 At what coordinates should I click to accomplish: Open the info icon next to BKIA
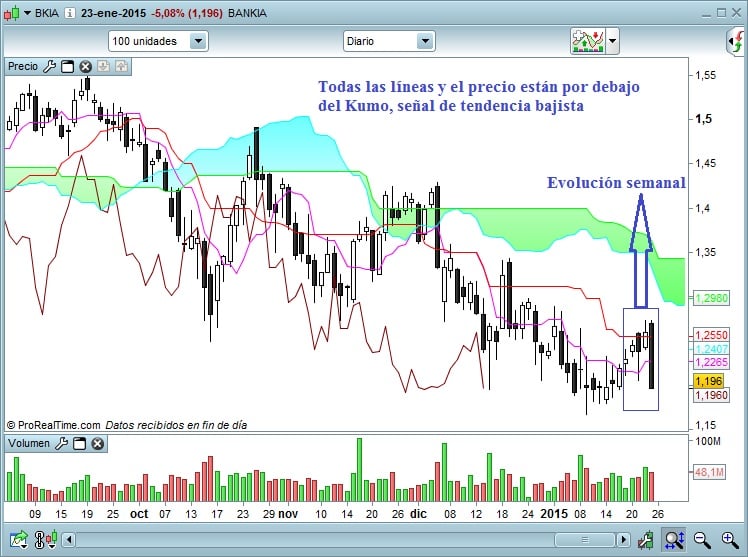point(70,13)
